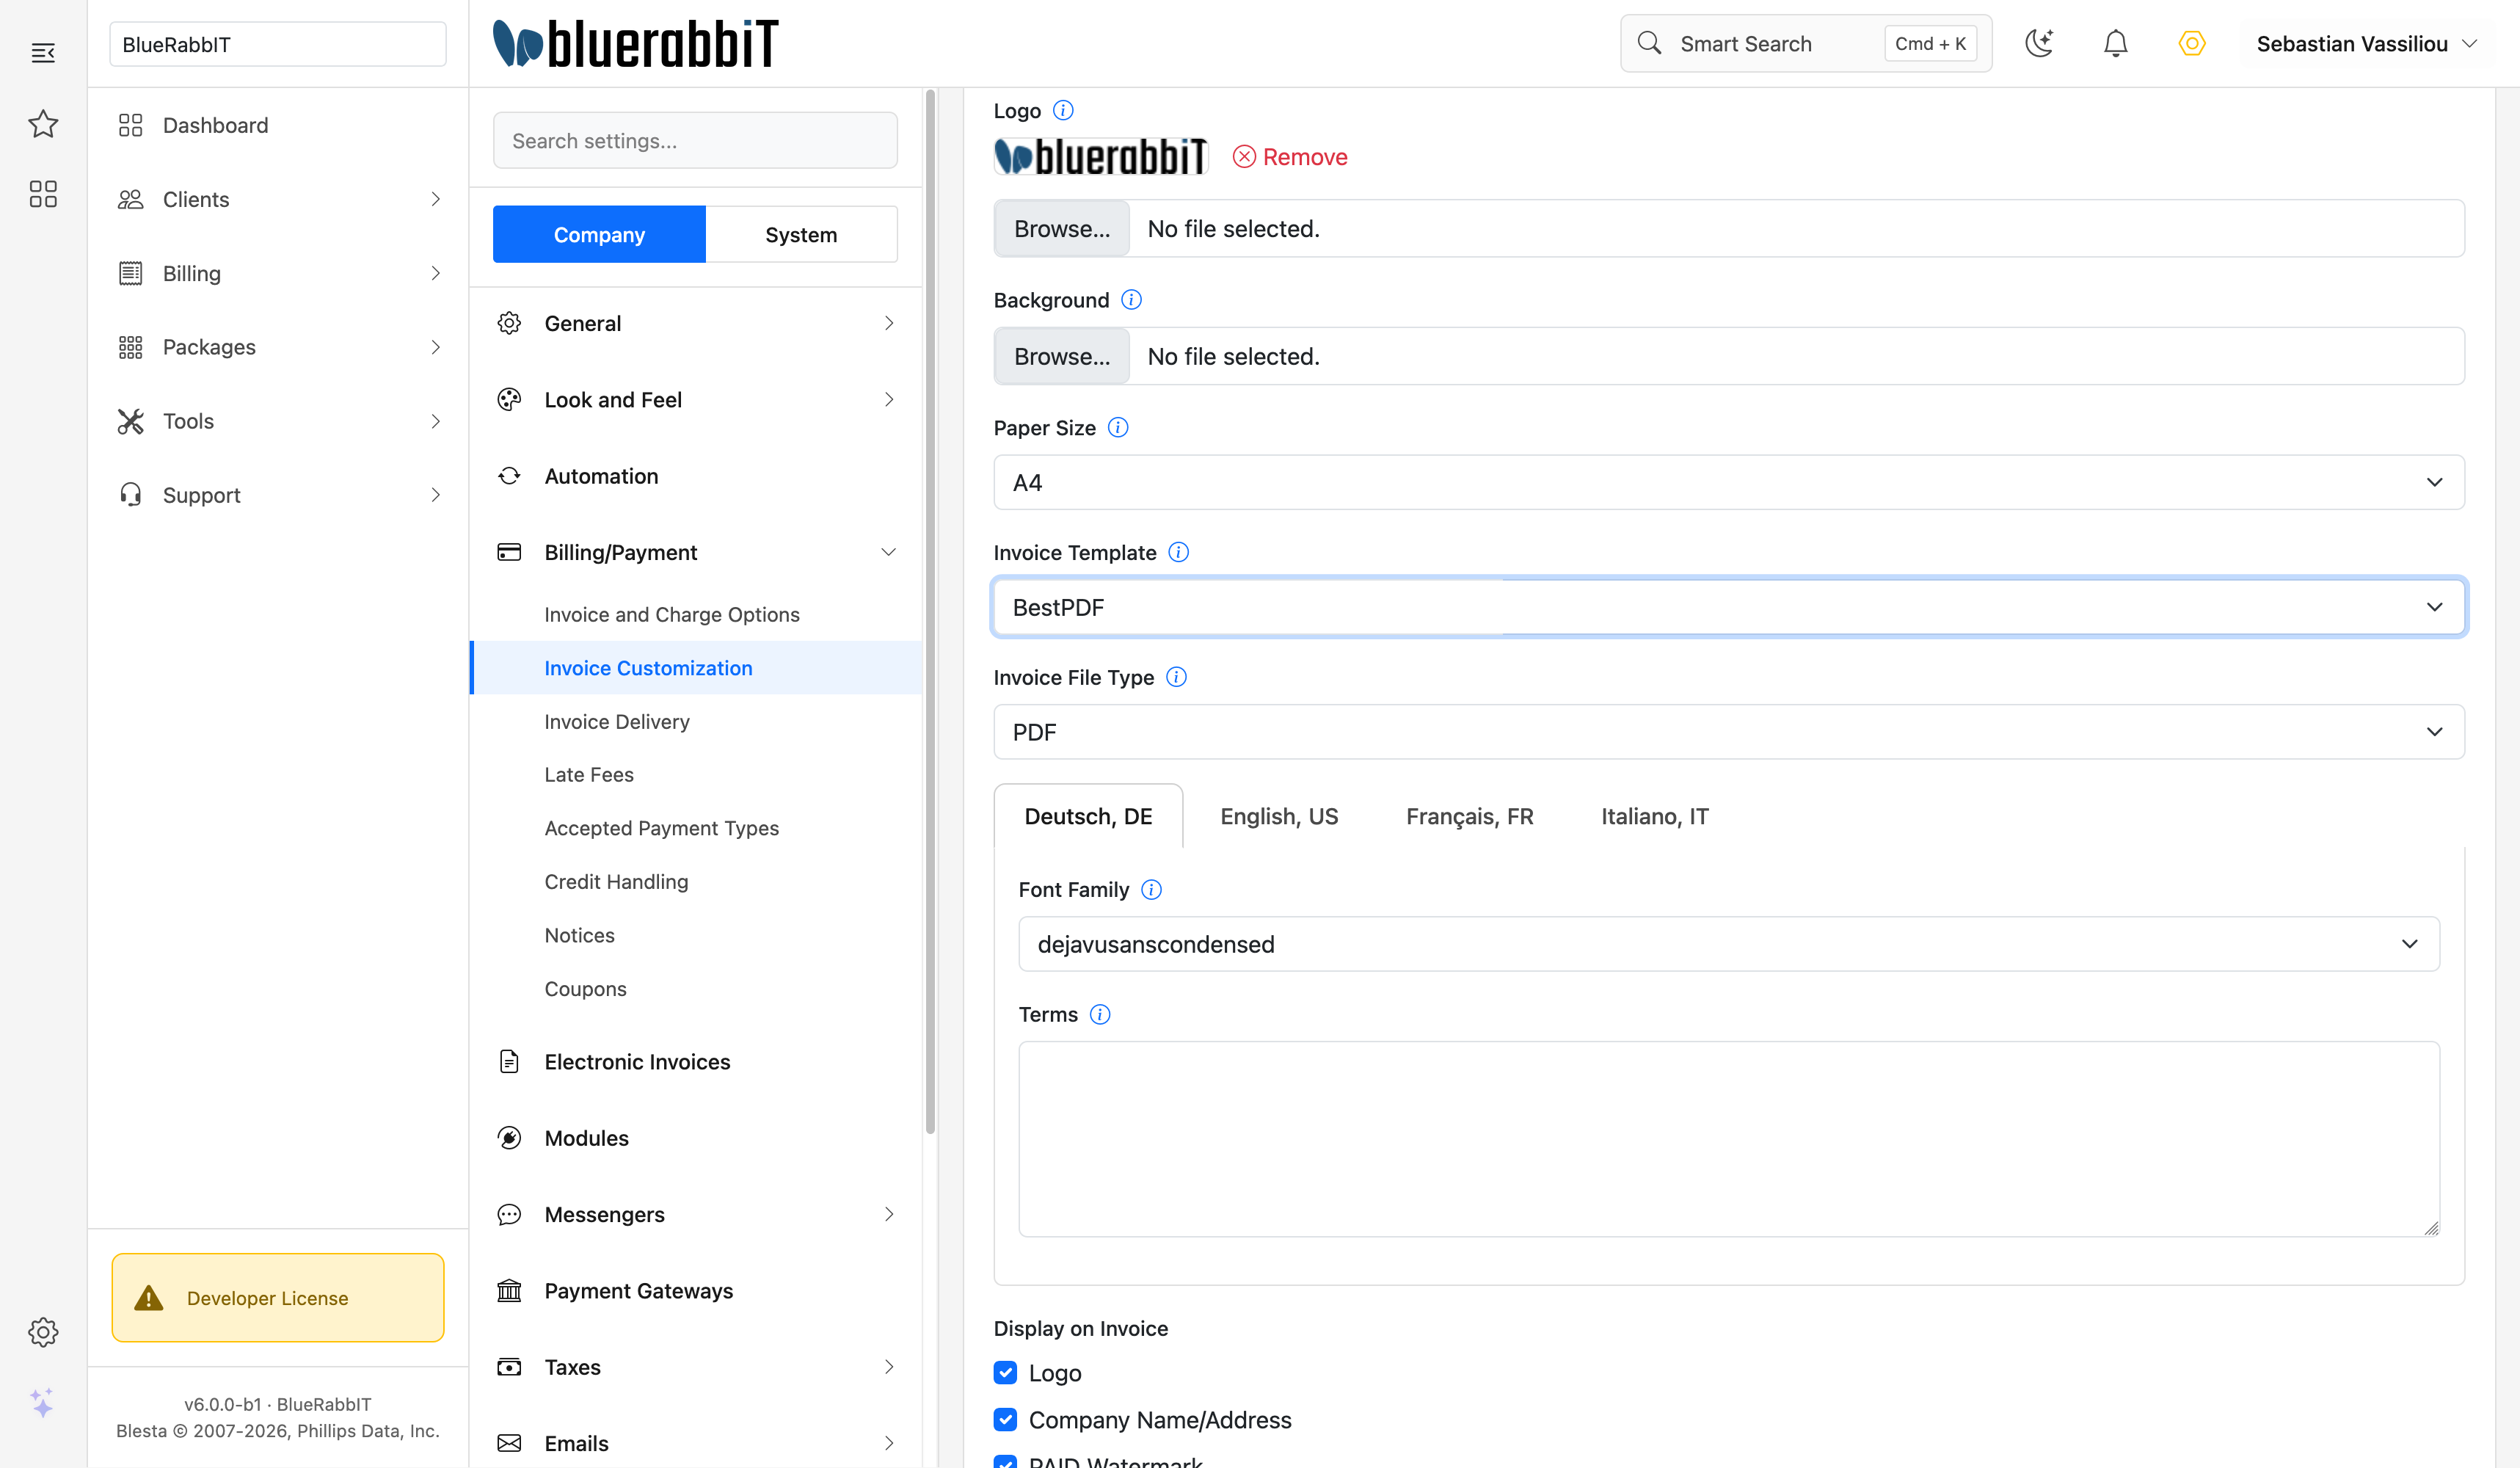Click the Font Family info icon
2520x1468 pixels.
click(1151, 889)
